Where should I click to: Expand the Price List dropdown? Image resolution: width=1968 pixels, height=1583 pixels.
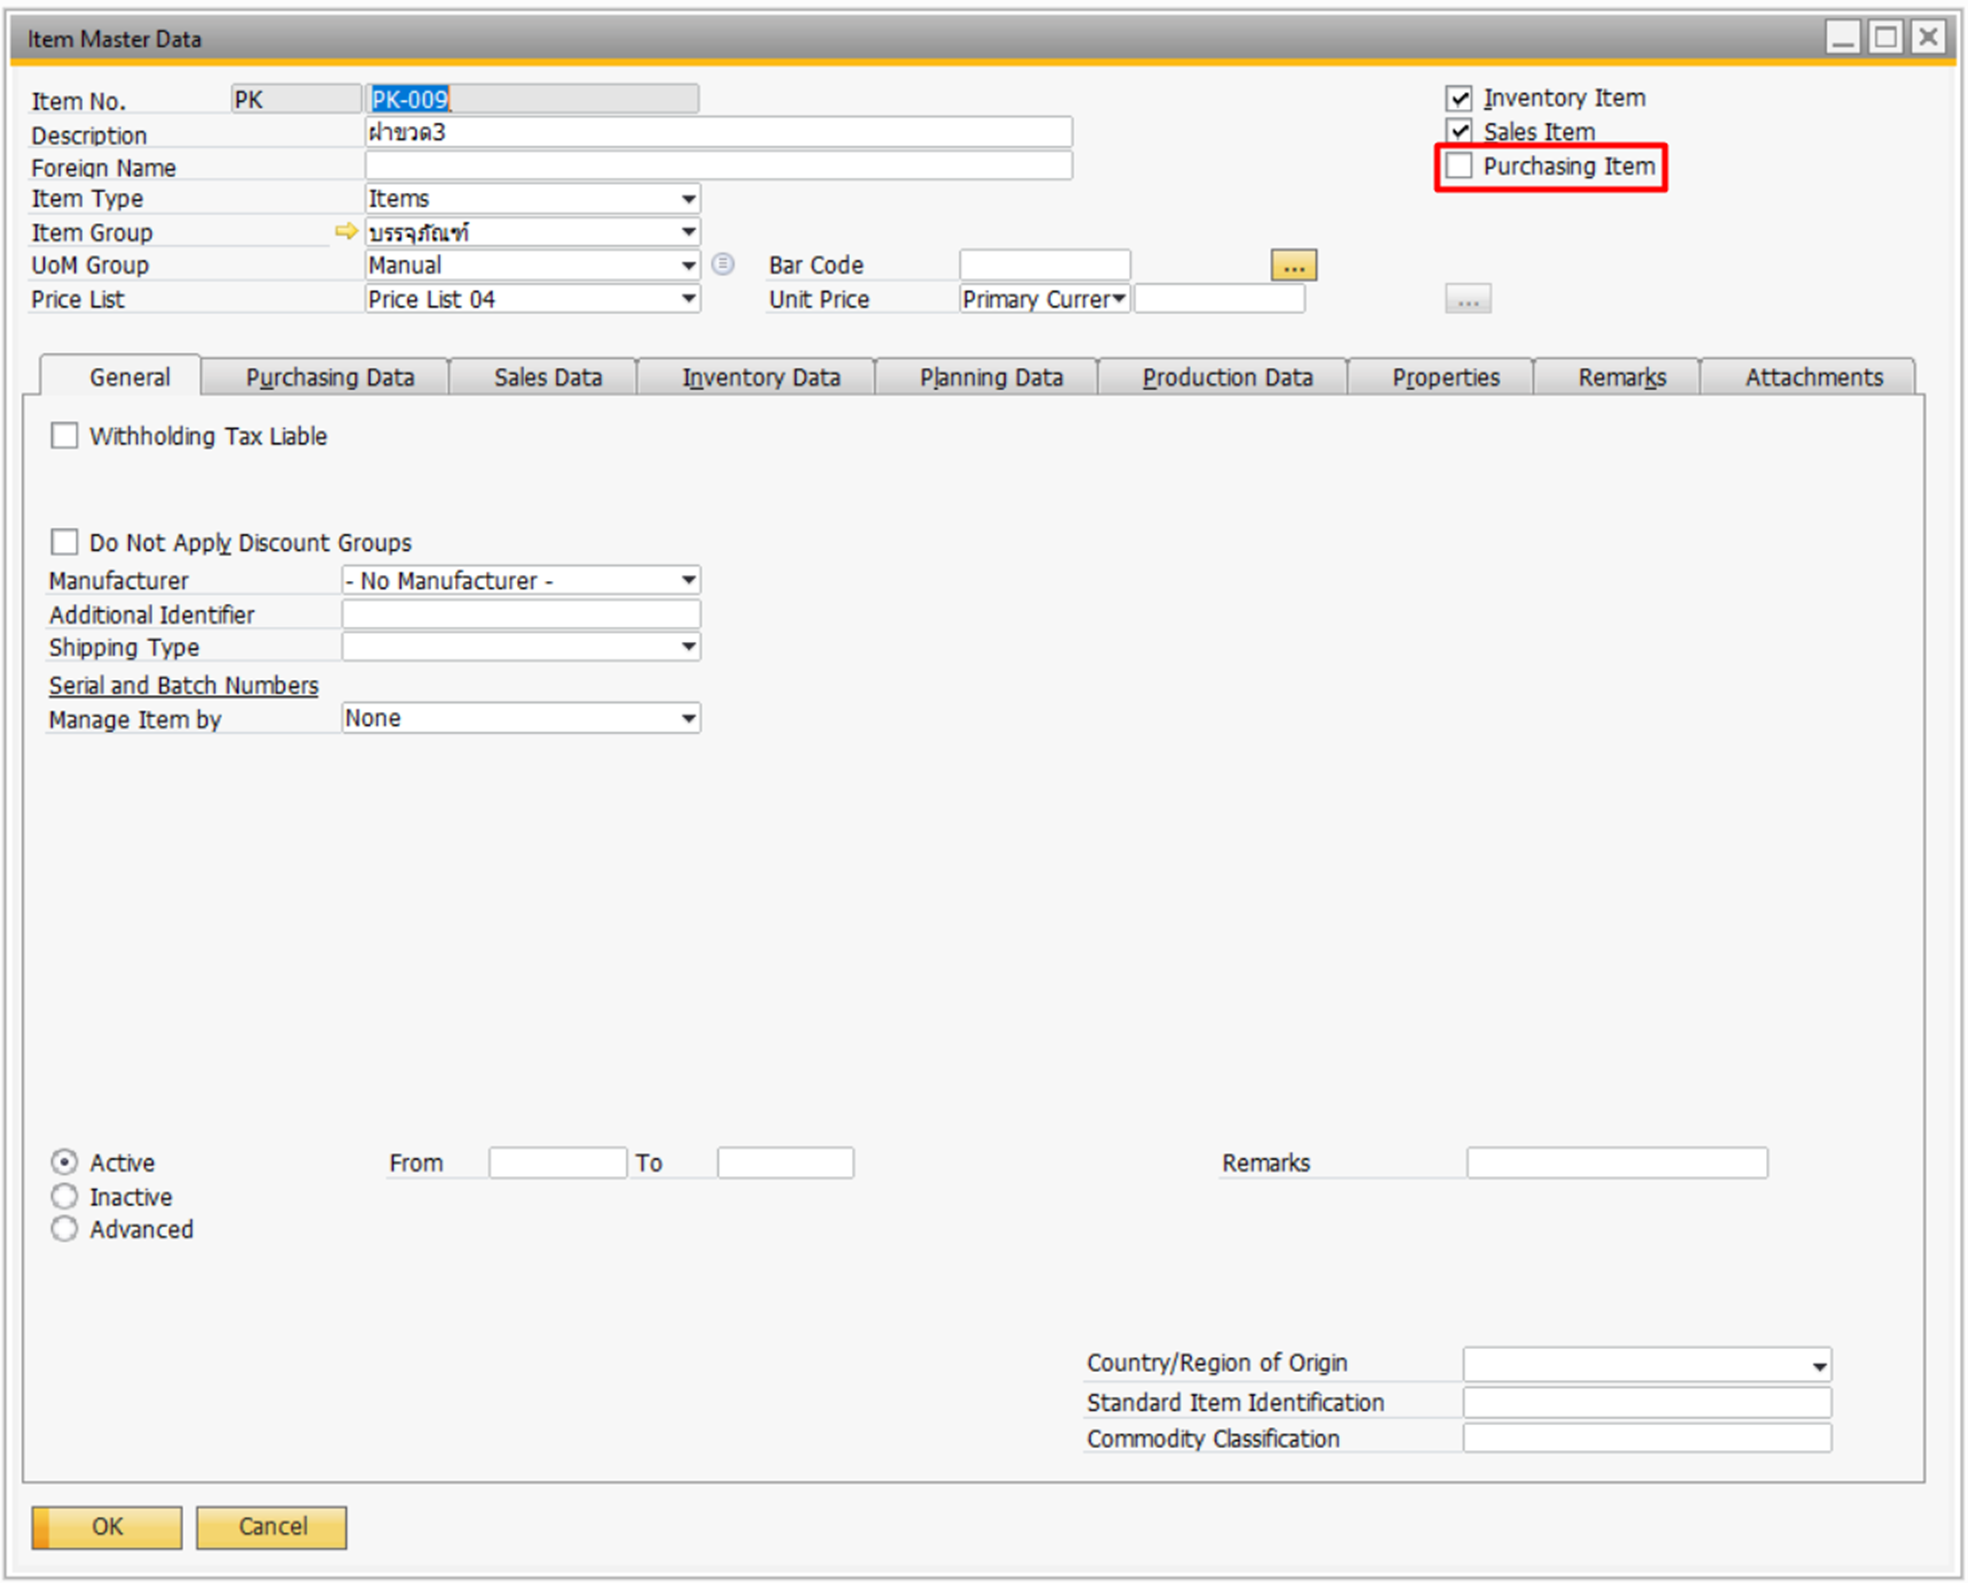[x=688, y=299]
